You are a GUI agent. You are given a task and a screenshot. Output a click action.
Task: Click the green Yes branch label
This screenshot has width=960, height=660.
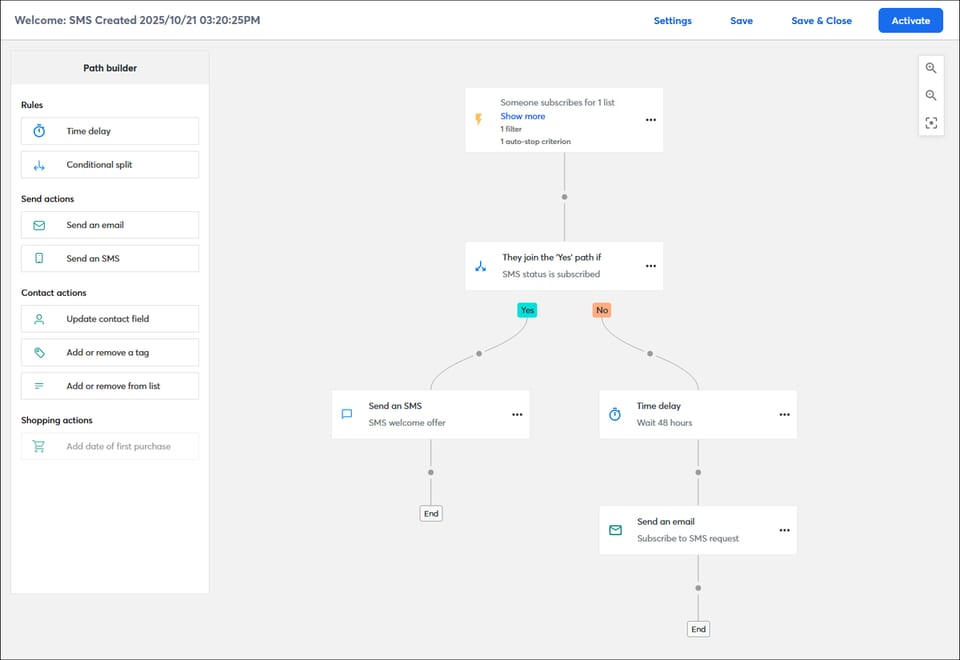(527, 310)
